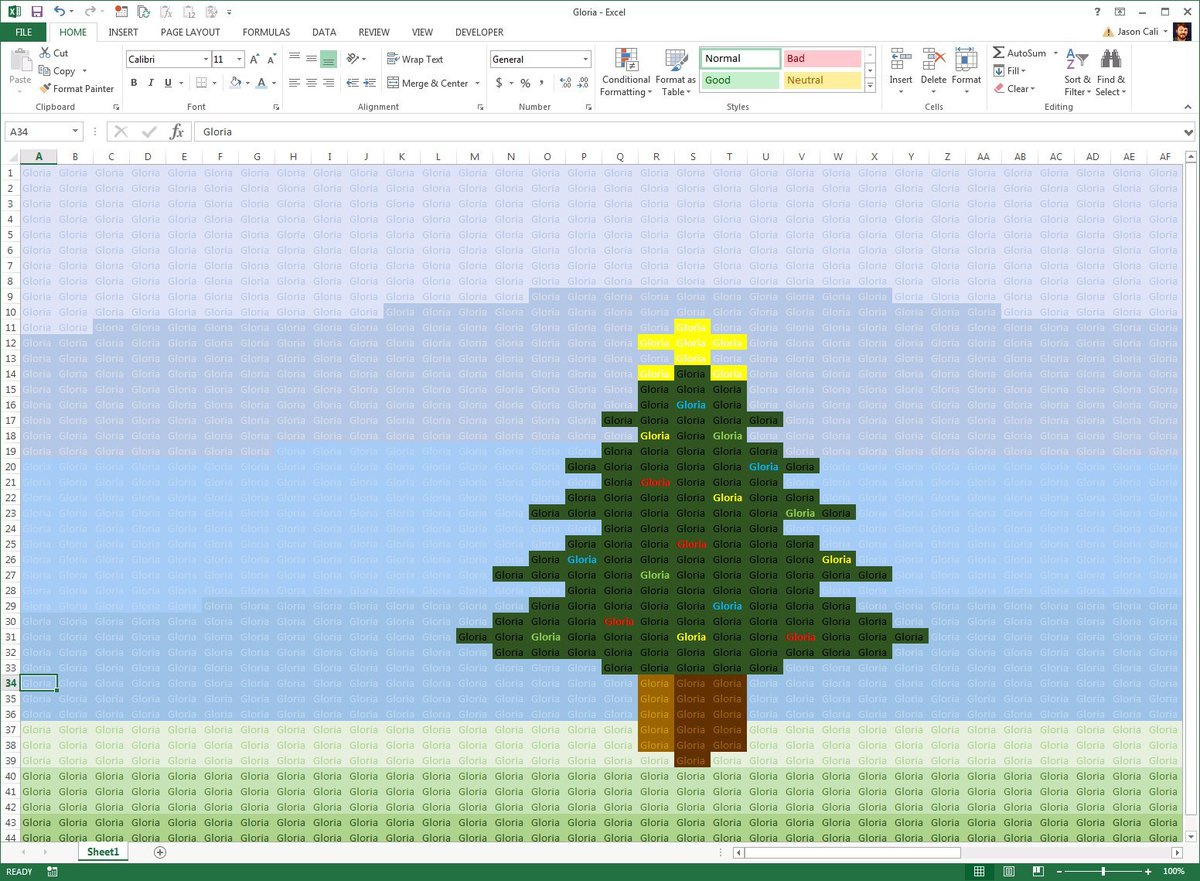
Task: Open the FILE tab
Action: coord(23,32)
